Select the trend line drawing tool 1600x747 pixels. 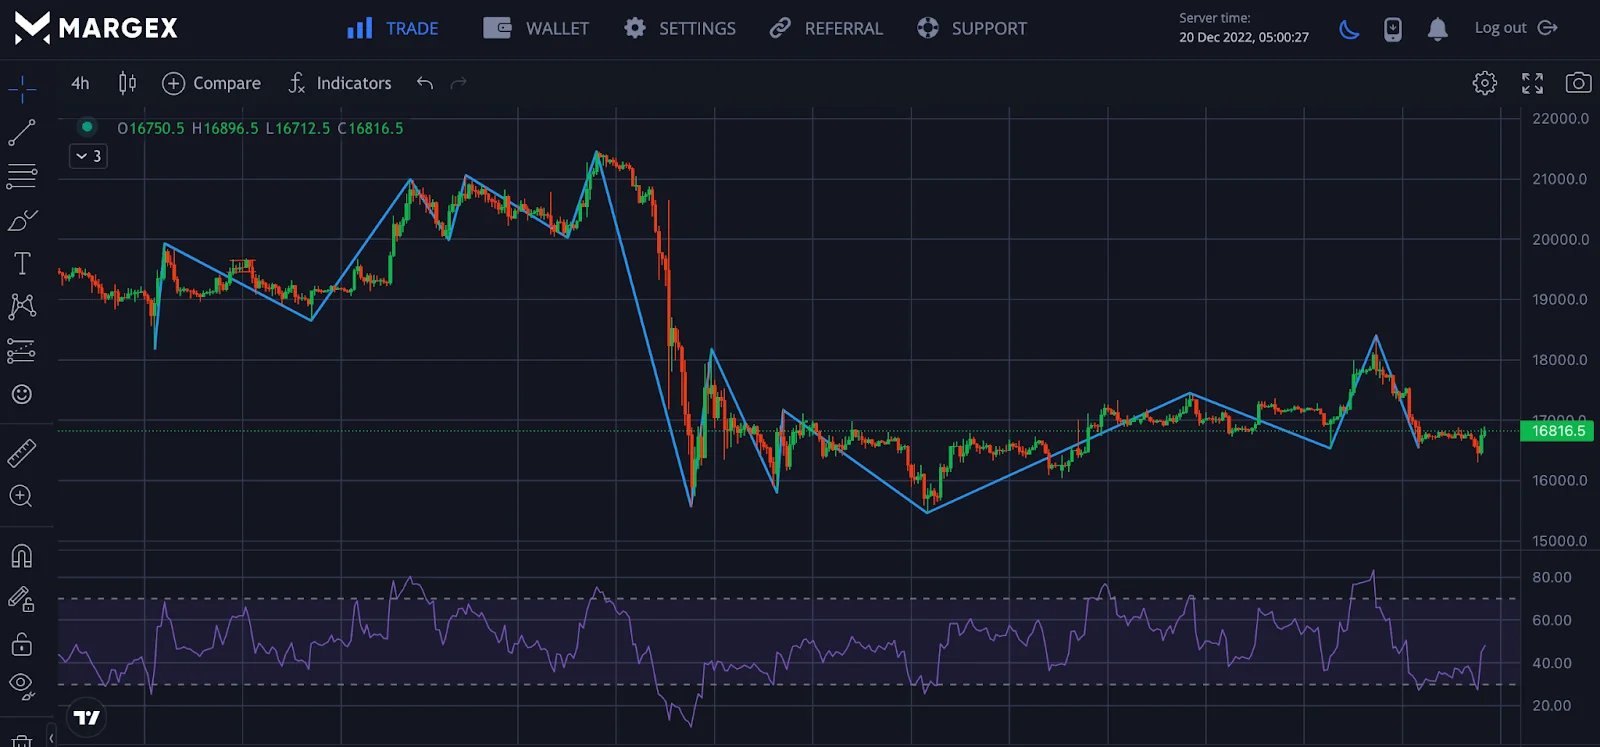point(22,133)
